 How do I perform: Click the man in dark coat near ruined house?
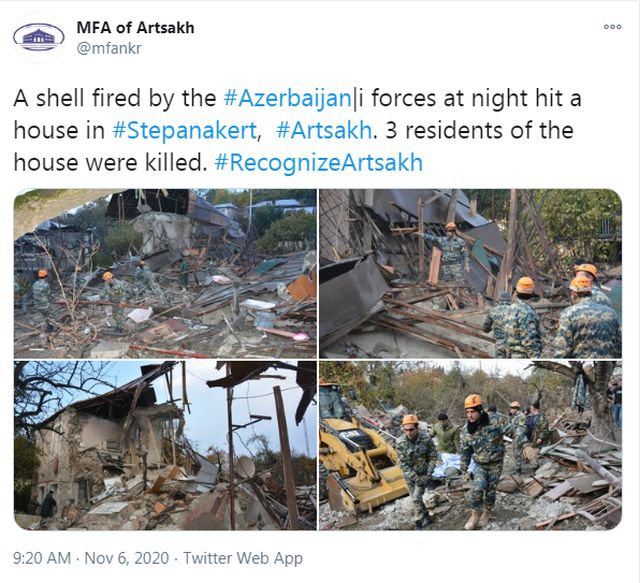(48, 508)
